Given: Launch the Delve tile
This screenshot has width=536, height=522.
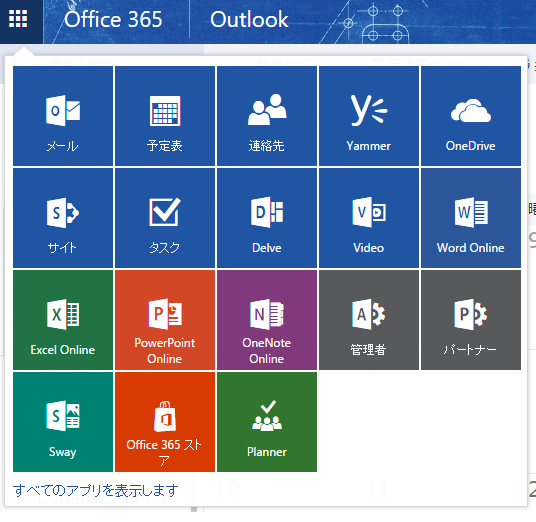Looking at the screenshot, I should tap(267, 218).
